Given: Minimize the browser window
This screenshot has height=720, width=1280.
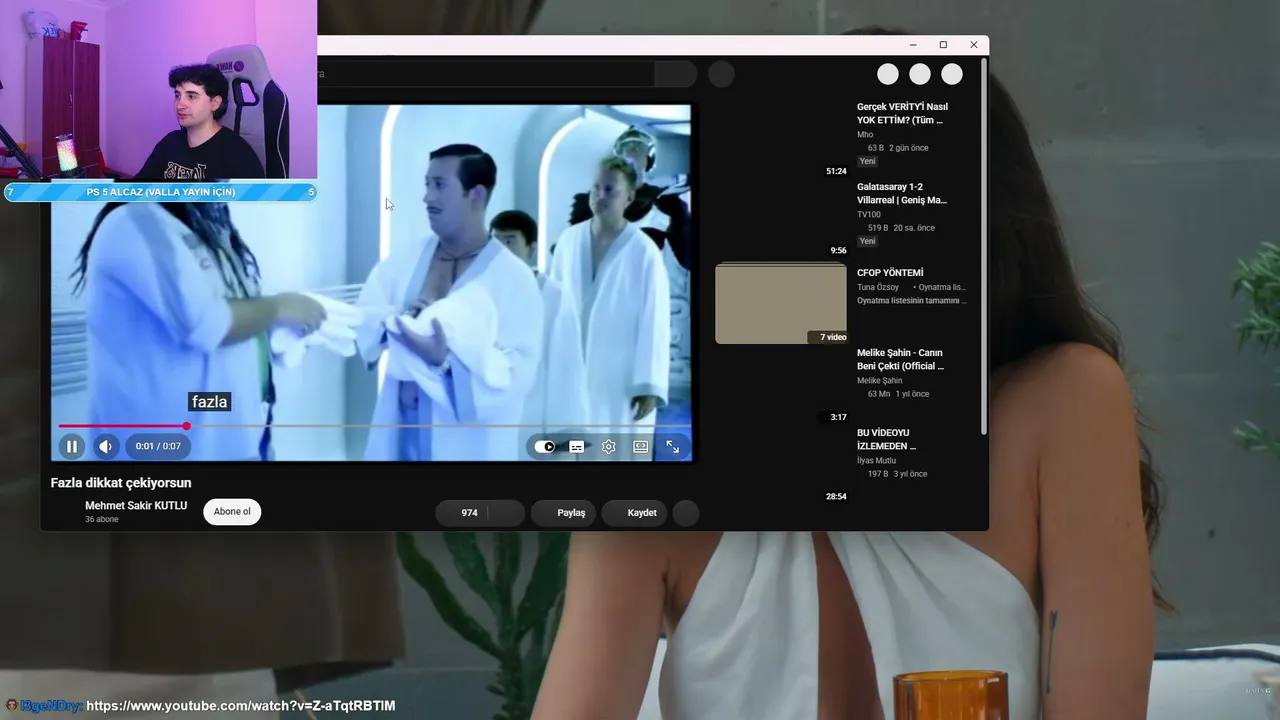Looking at the screenshot, I should [x=913, y=45].
